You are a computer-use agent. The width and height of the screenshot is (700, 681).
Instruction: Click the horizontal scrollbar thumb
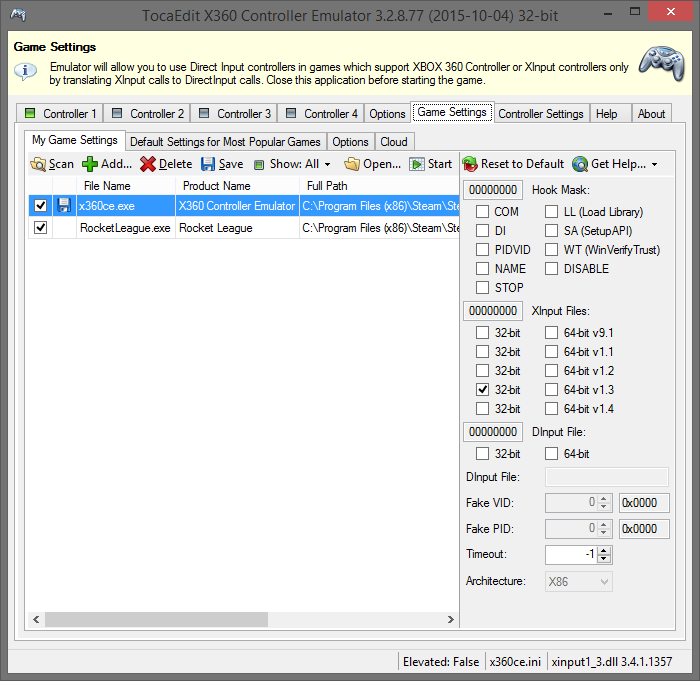tap(156, 619)
